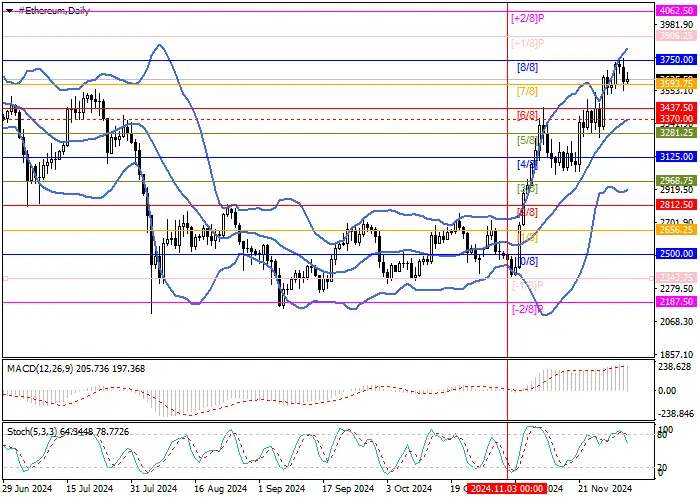Screen dimensions: 700x500
Task: Click the [8/8] Murrey level label
Action: point(527,67)
